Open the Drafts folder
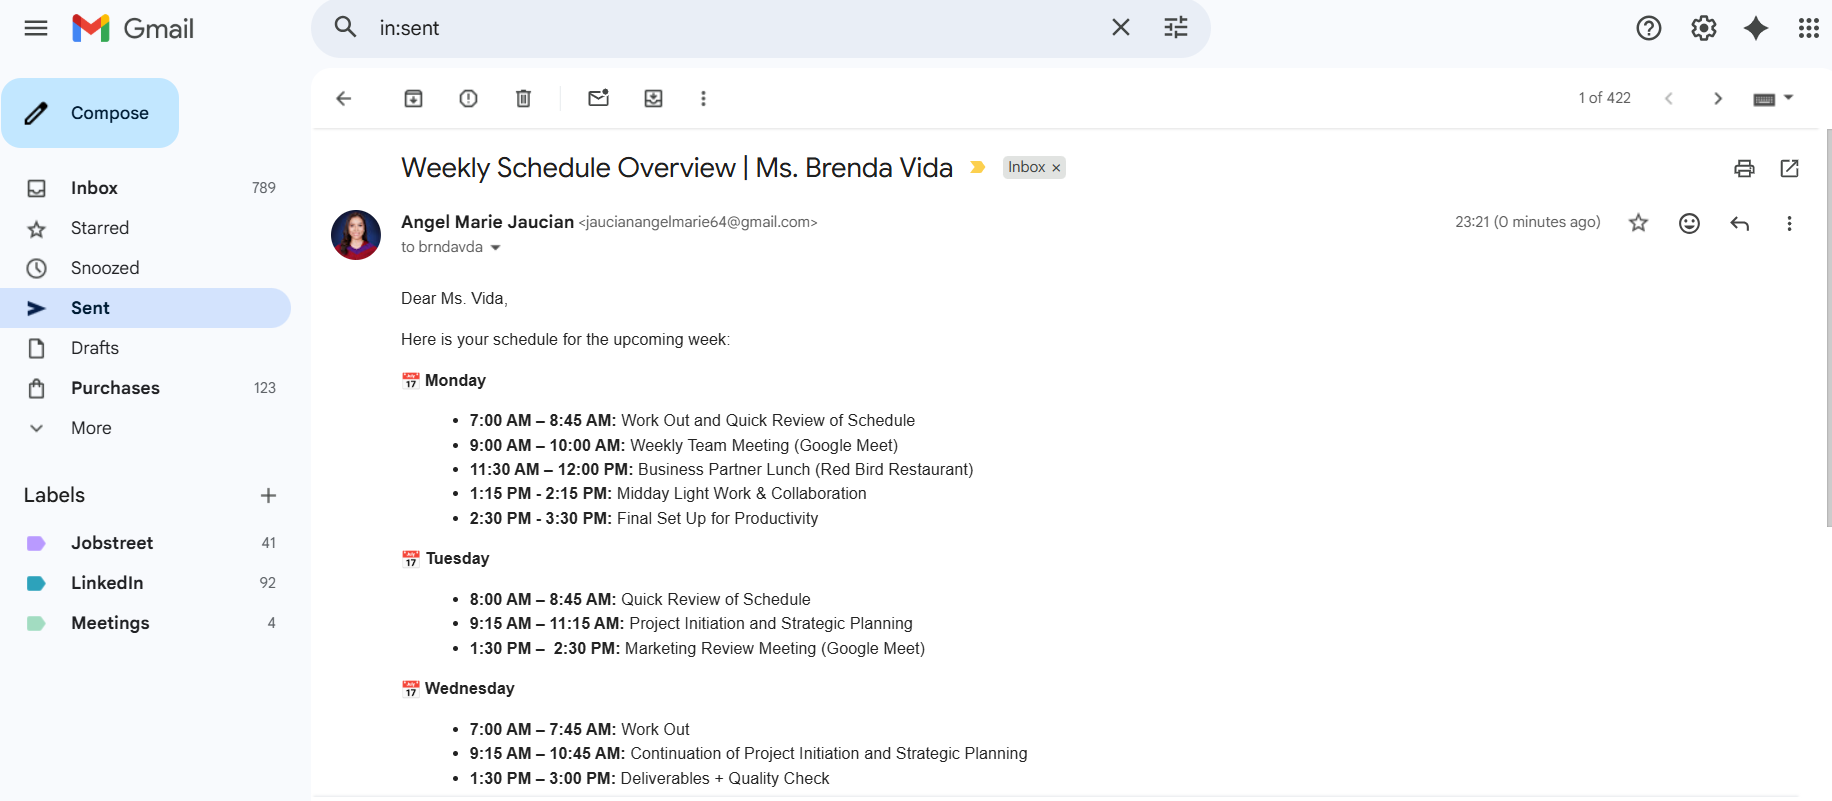This screenshot has width=1832, height=801. (95, 348)
